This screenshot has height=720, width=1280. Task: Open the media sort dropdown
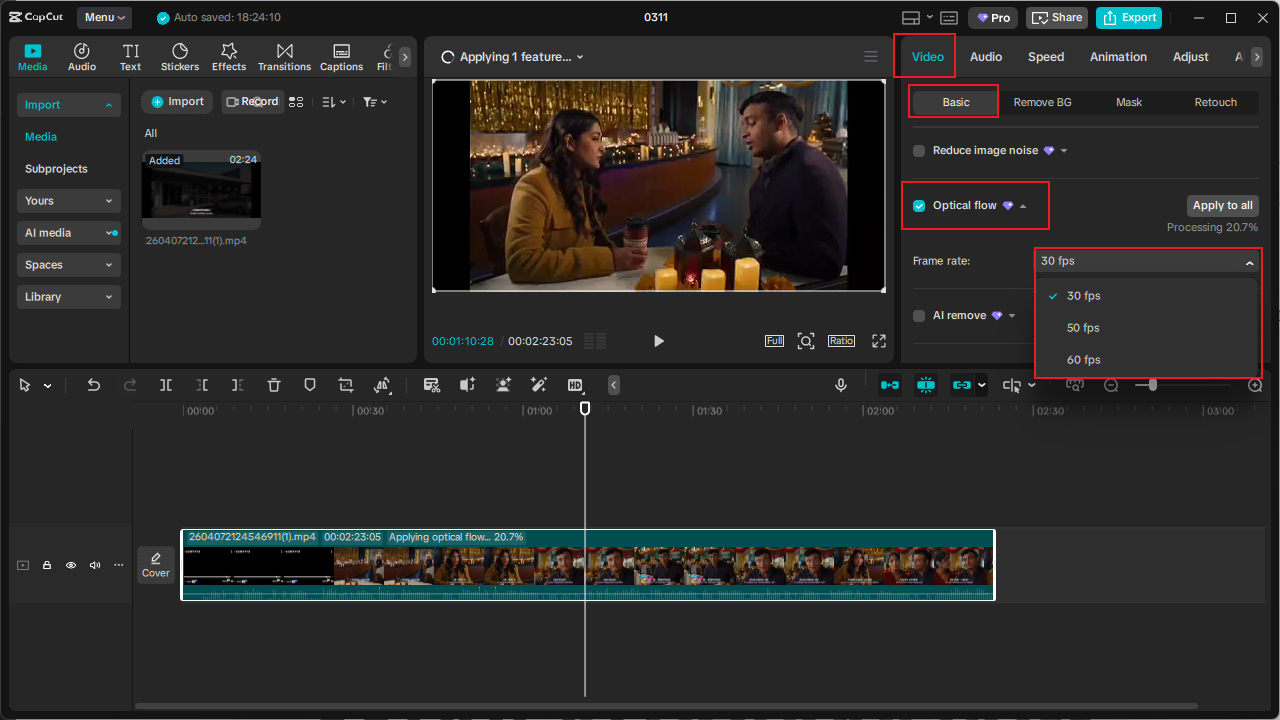coord(334,102)
